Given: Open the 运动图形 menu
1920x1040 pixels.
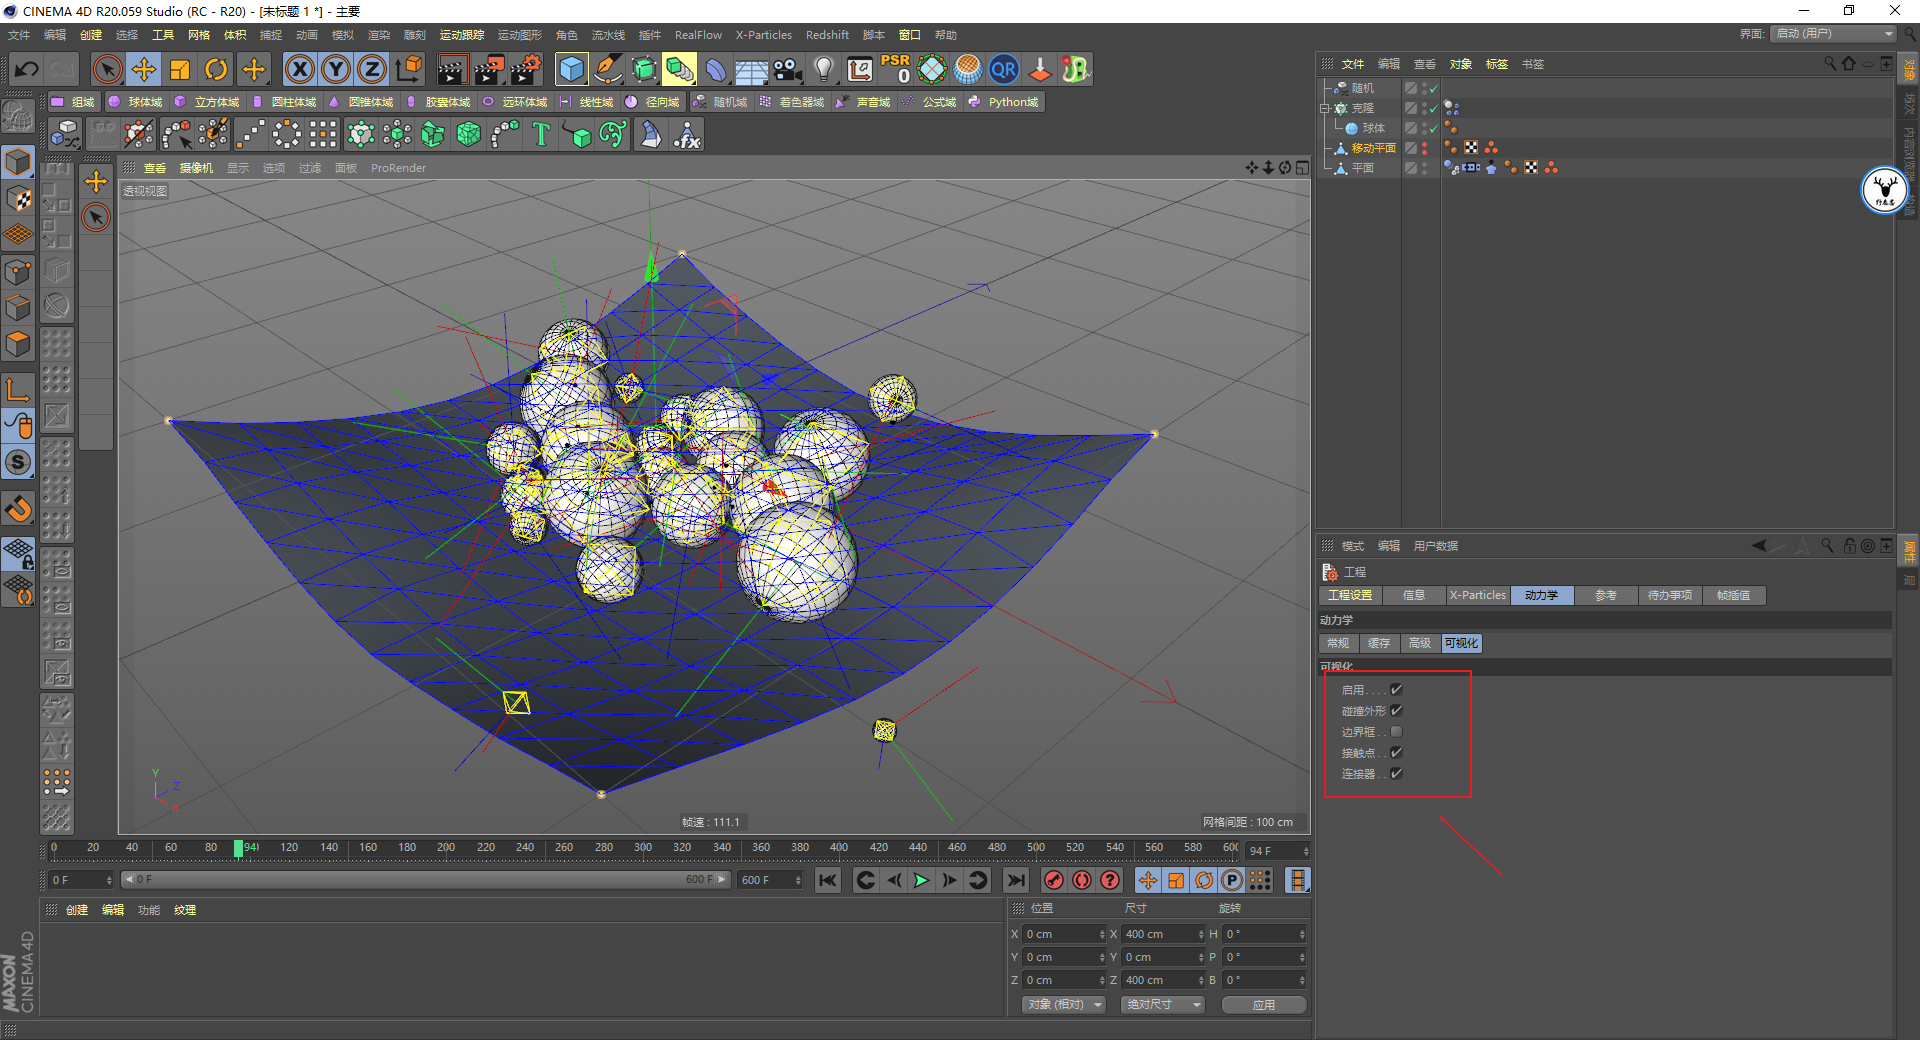Looking at the screenshot, I should pyautogui.click(x=519, y=35).
